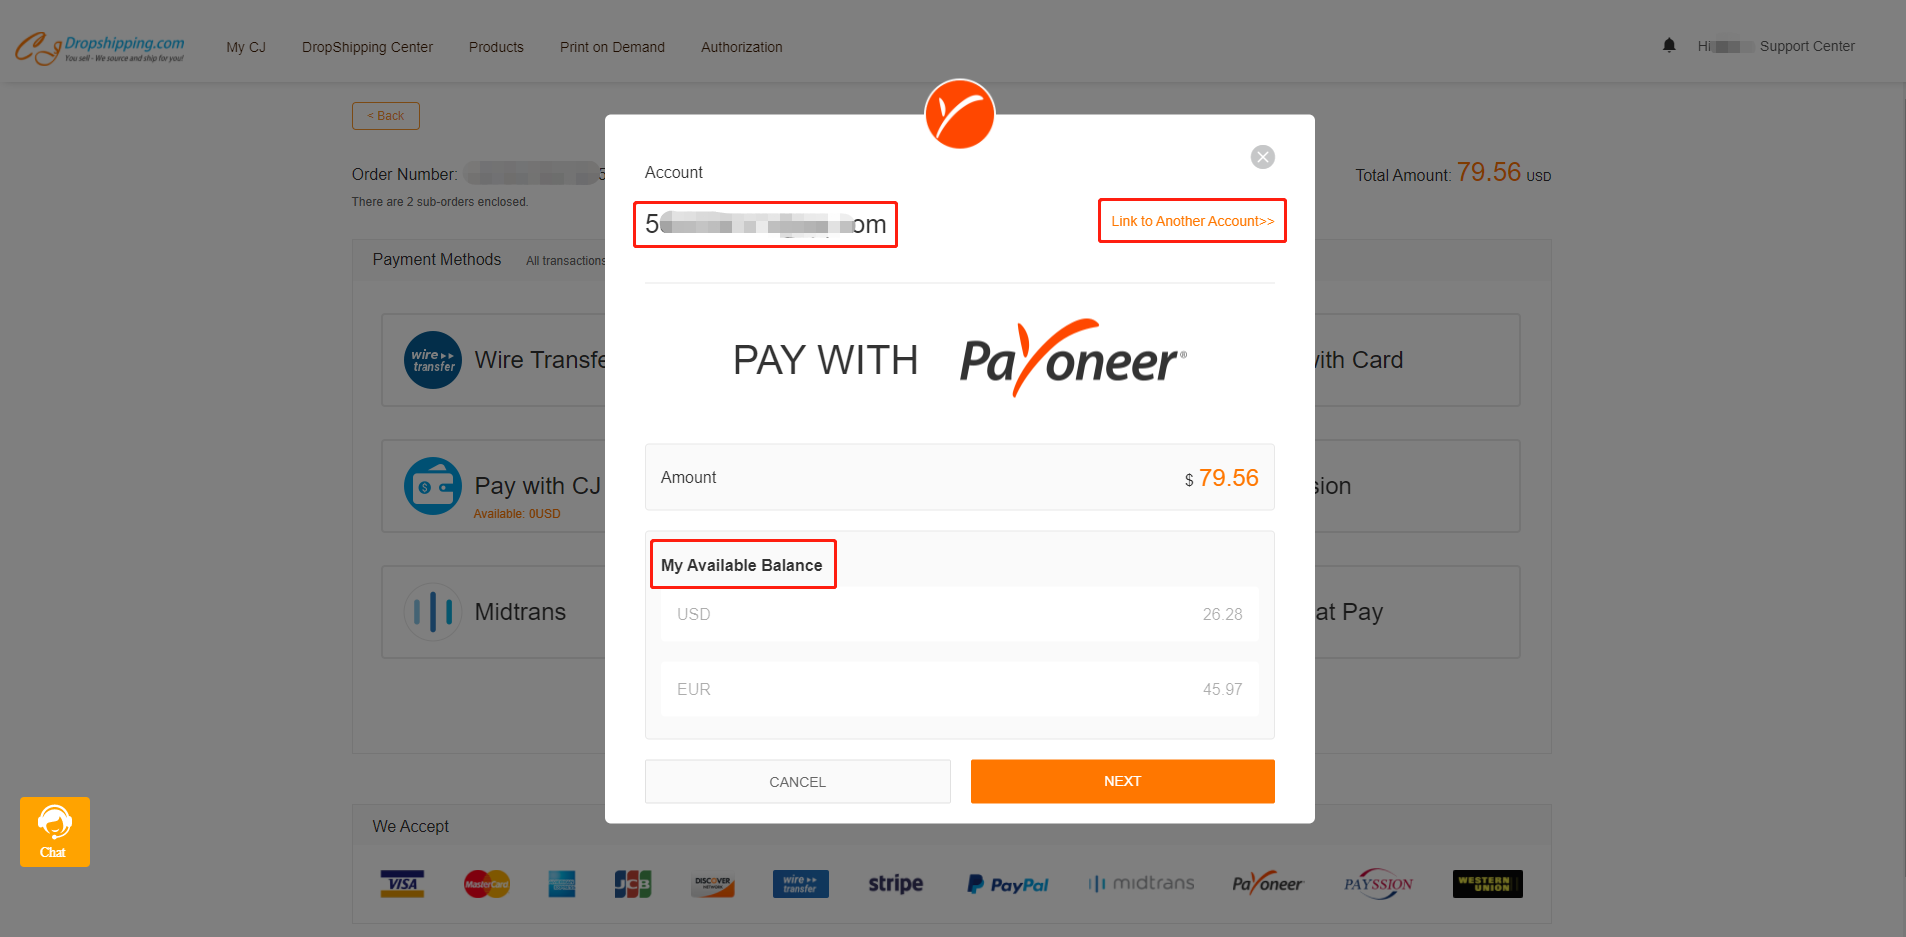Click the Stripe logo in We Accept

pyautogui.click(x=896, y=884)
